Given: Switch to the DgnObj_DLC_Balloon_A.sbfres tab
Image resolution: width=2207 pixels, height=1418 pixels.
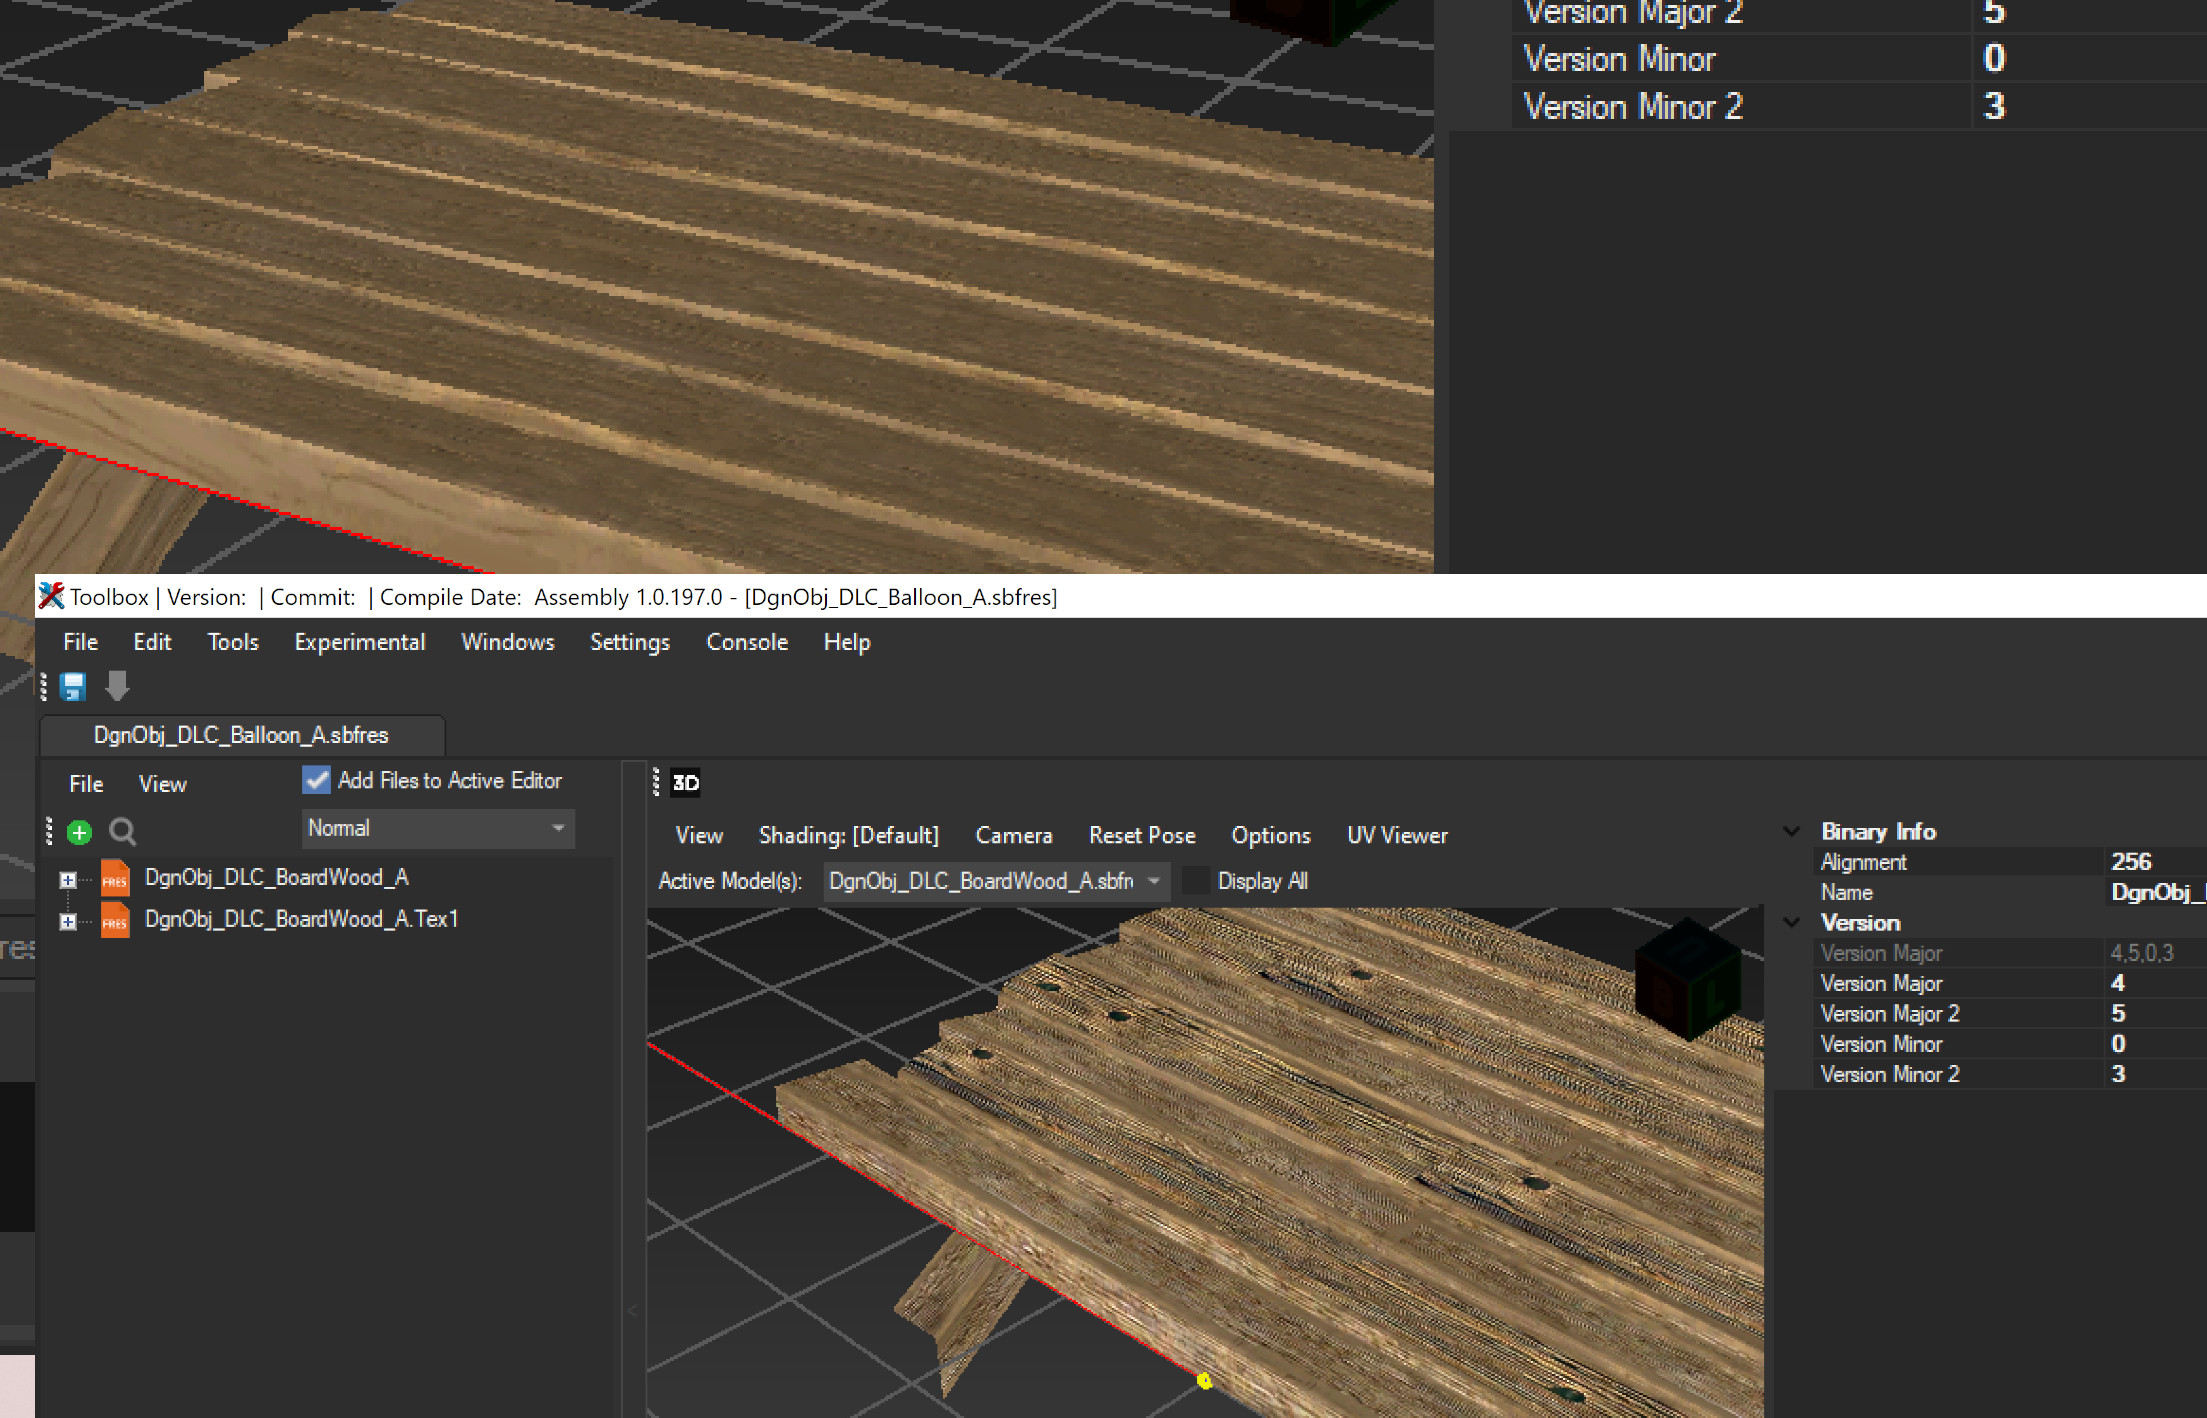Looking at the screenshot, I should pyautogui.click(x=242, y=735).
